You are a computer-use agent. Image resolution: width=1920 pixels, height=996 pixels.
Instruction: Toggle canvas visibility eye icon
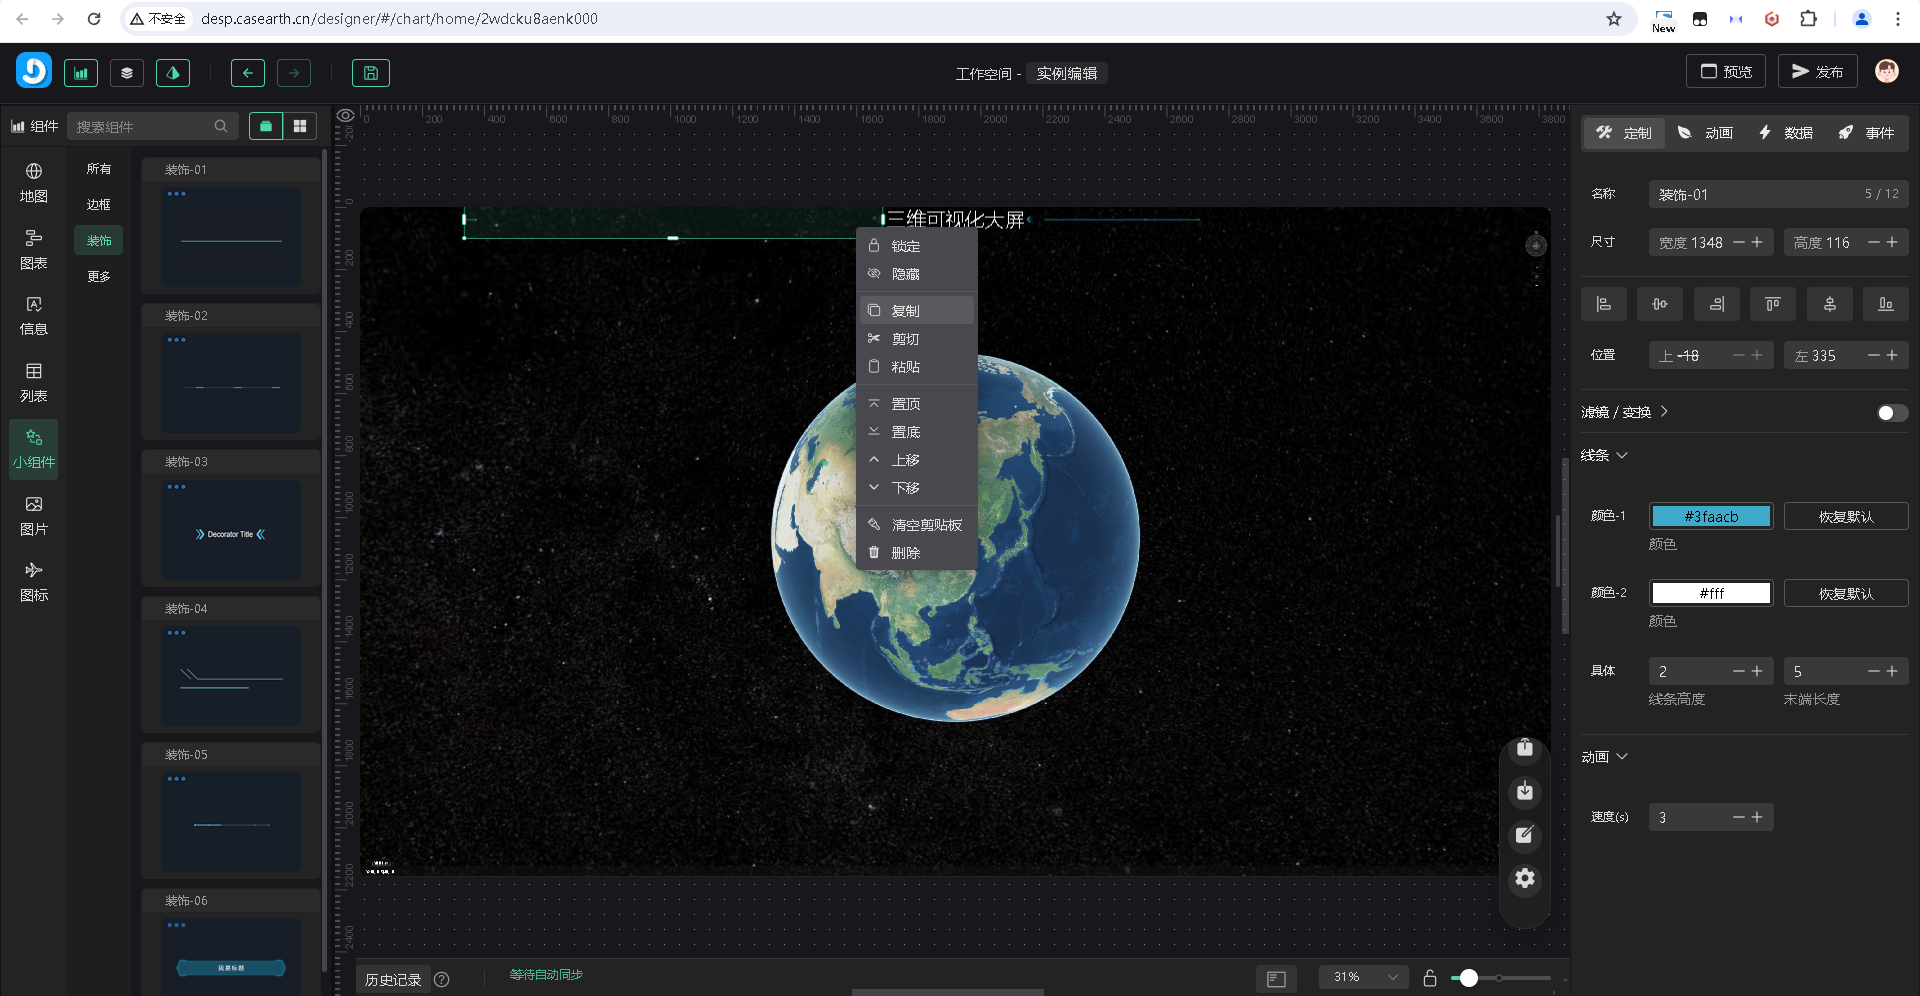coord(345,116)
